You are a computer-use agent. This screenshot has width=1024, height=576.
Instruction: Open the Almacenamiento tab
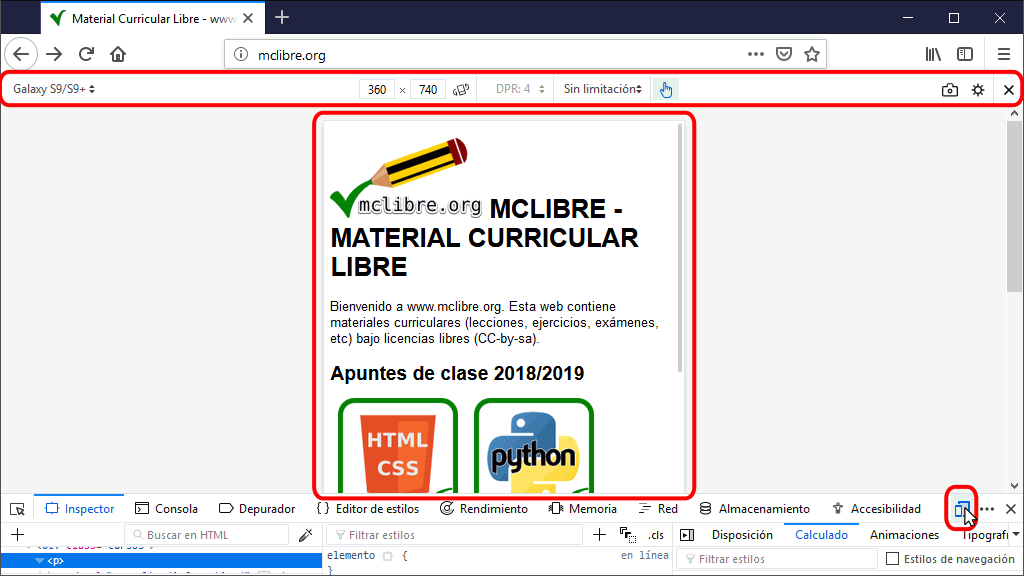[754, 509]
